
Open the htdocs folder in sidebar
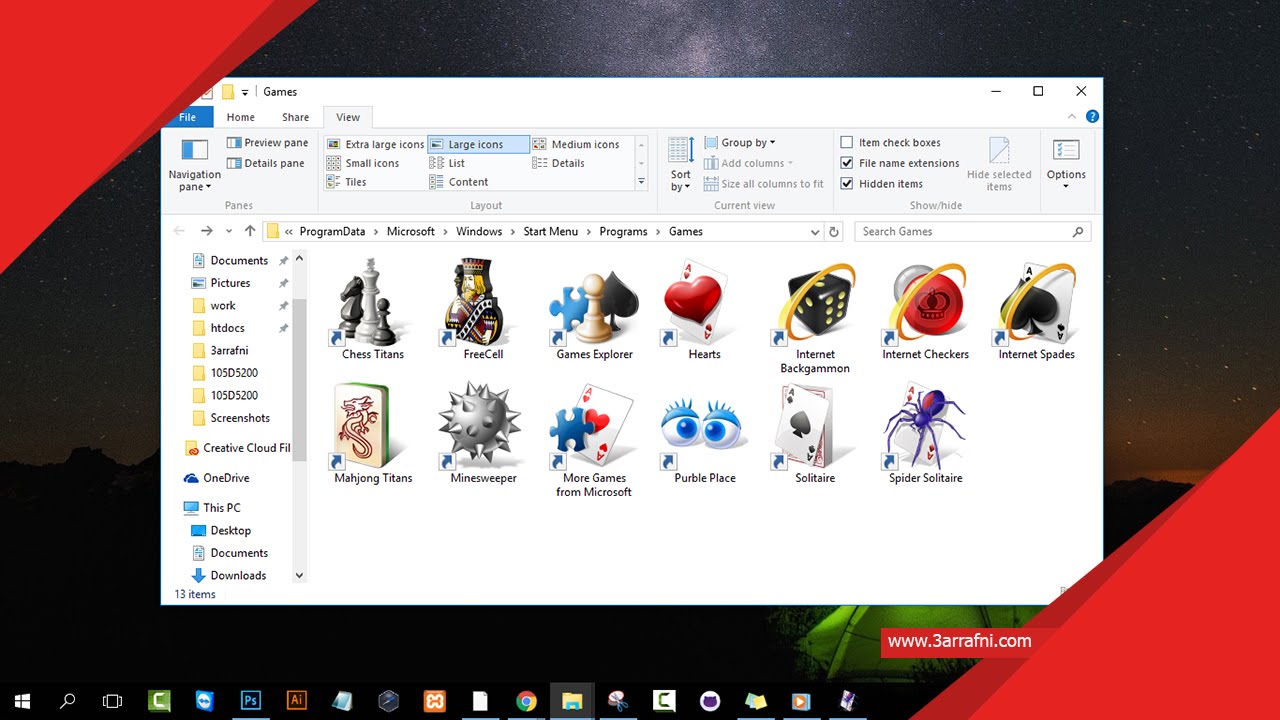(x=227, y=328)
